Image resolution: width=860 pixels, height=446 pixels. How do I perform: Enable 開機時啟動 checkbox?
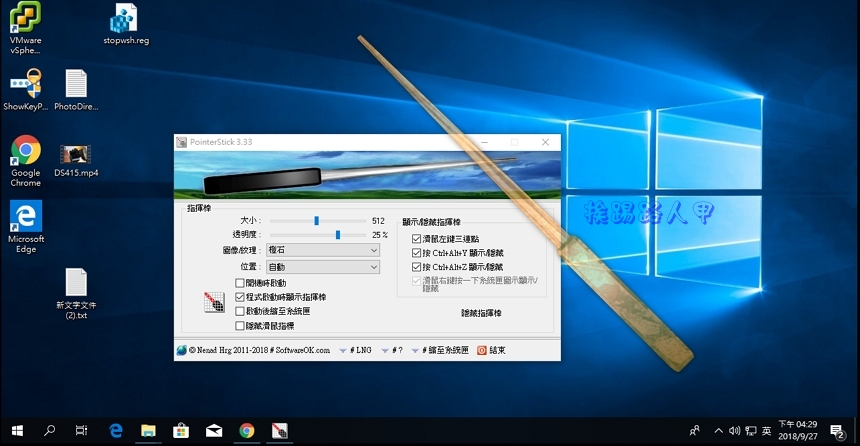point(240,283)
